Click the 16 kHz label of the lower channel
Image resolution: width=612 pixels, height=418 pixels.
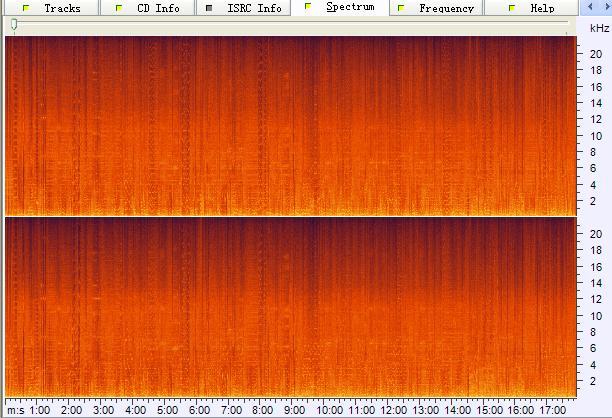coord(596,267)
